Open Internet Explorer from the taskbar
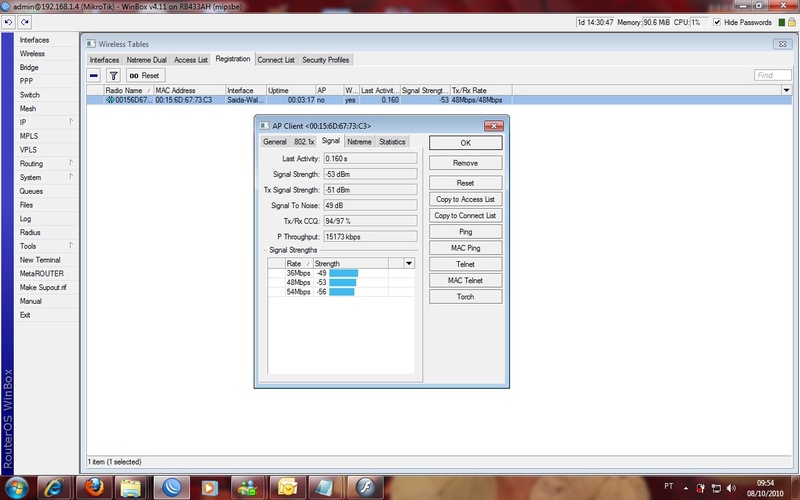800x500 pixels. [55, 487]
